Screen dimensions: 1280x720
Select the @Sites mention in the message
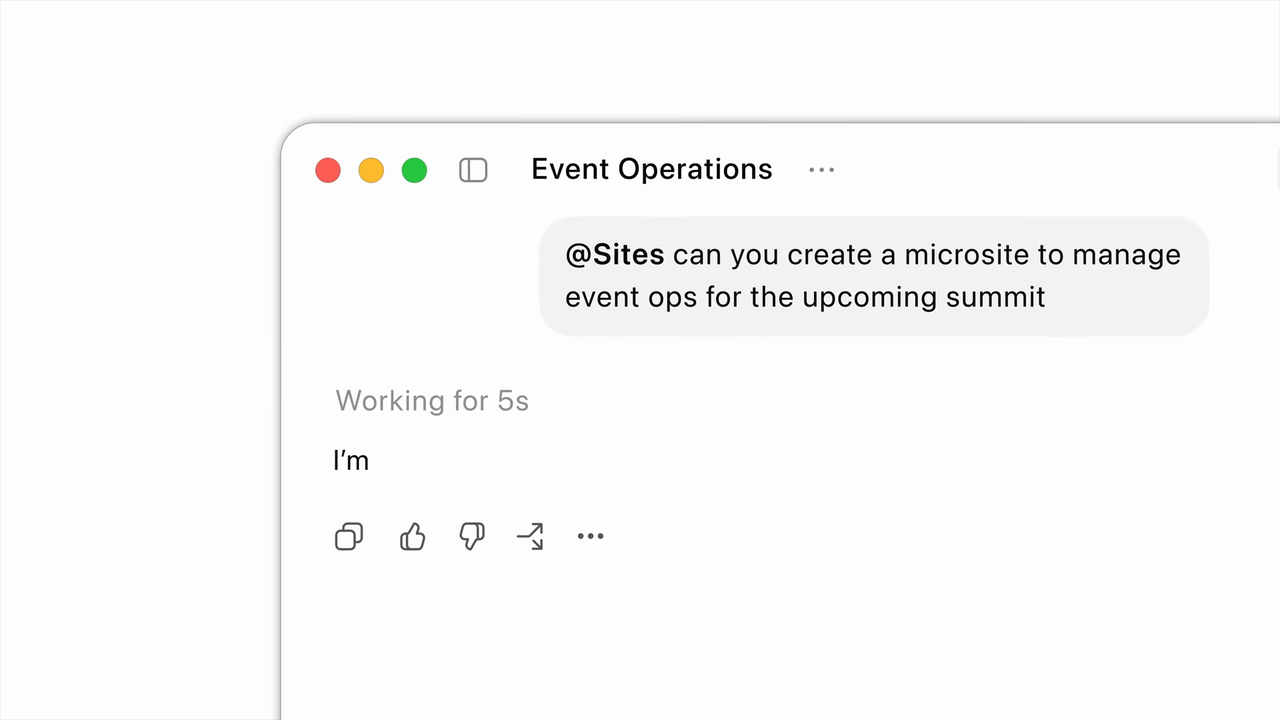pyautogui.click(x=615, y=255)
